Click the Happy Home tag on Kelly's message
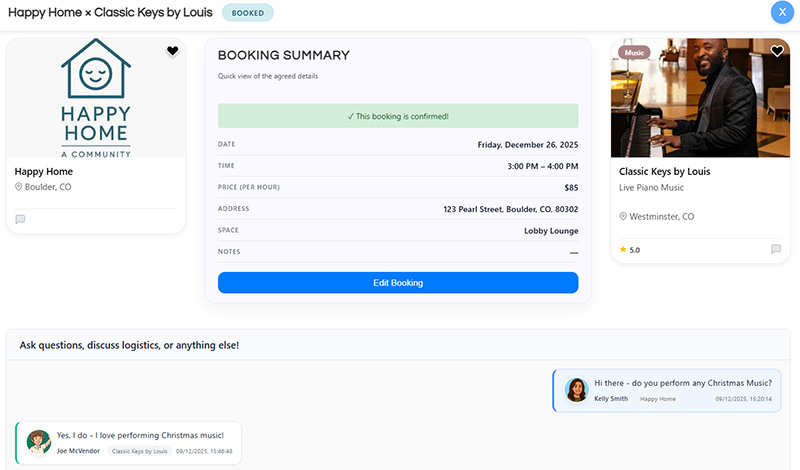The height and width of the screenshot is (470, 800). (x=658, y=399)
